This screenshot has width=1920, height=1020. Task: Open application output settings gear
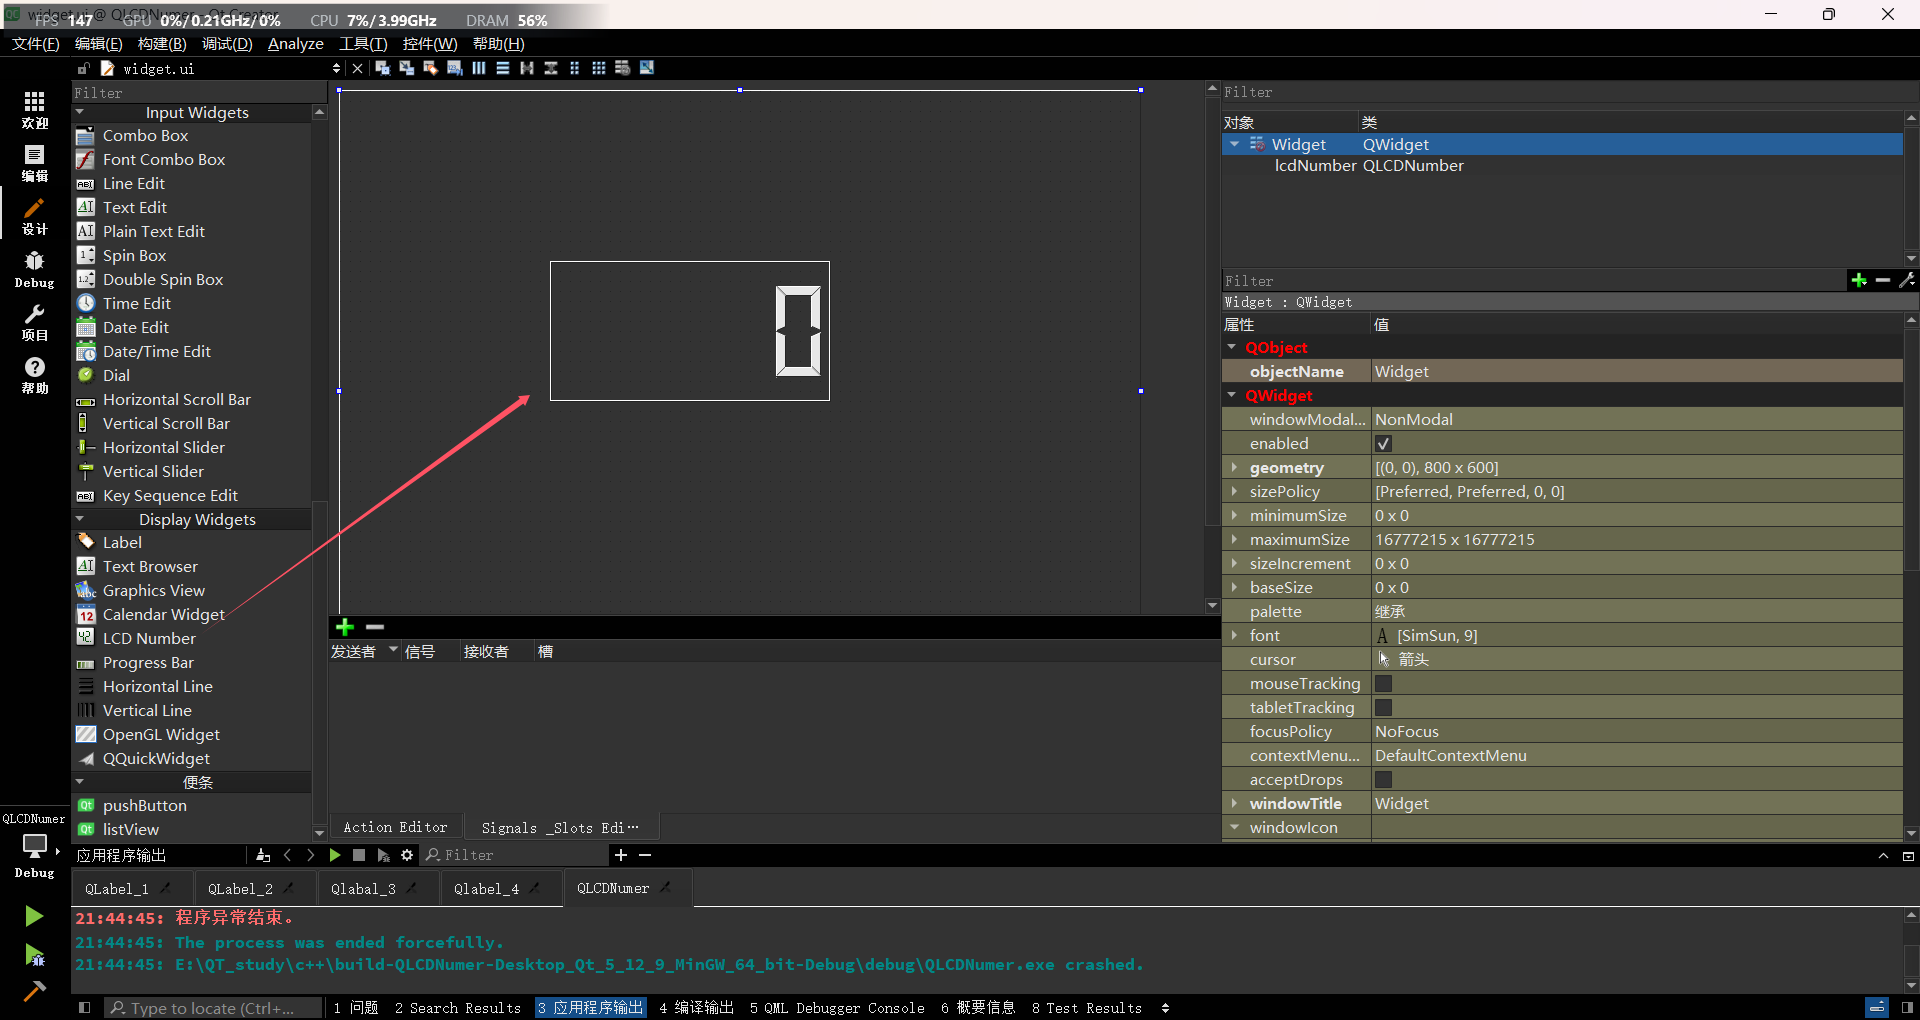(407, 855)
